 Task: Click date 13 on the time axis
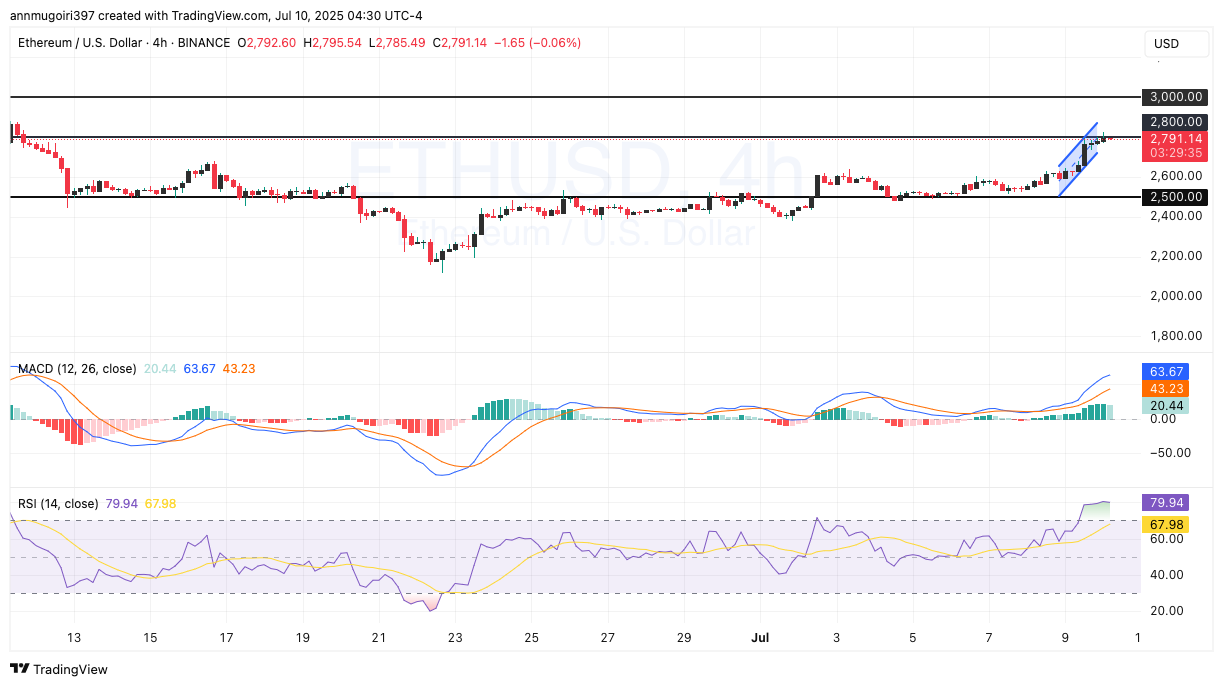(74, 638)
